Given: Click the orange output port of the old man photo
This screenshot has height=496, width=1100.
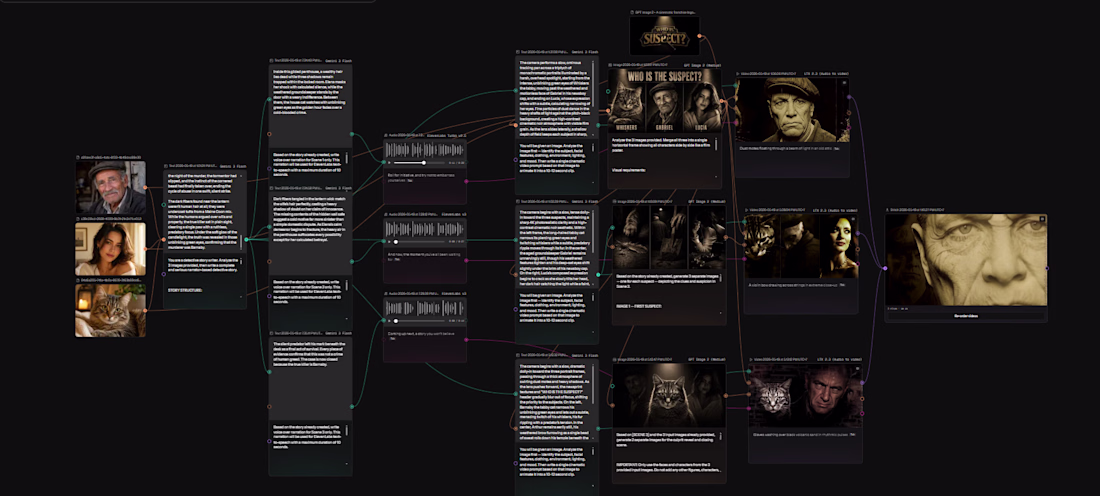Looking at the screenshot, I should (x=145, y=187).
